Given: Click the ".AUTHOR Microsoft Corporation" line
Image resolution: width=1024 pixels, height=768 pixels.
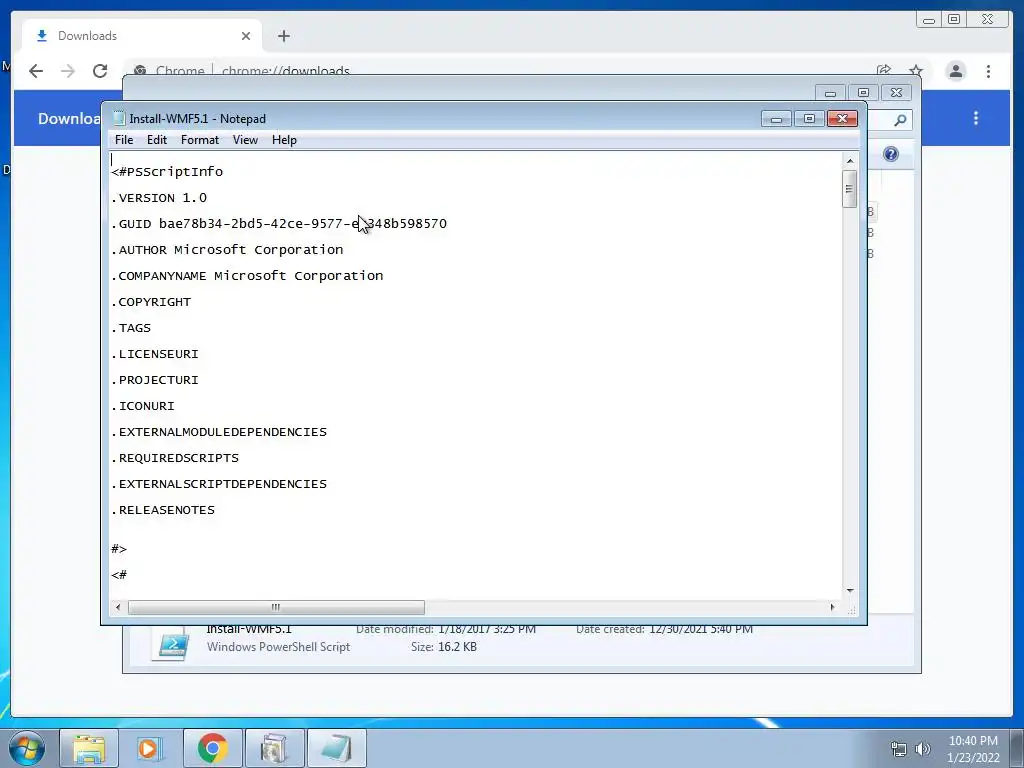Looking at the screenshot, I should pyautogui.click(x=227, y=250).
